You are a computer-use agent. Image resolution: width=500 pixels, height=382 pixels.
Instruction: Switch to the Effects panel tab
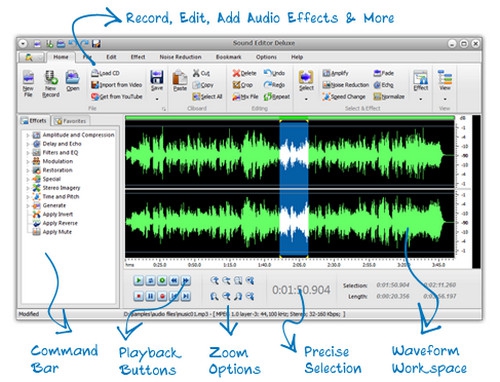(34, 121)
